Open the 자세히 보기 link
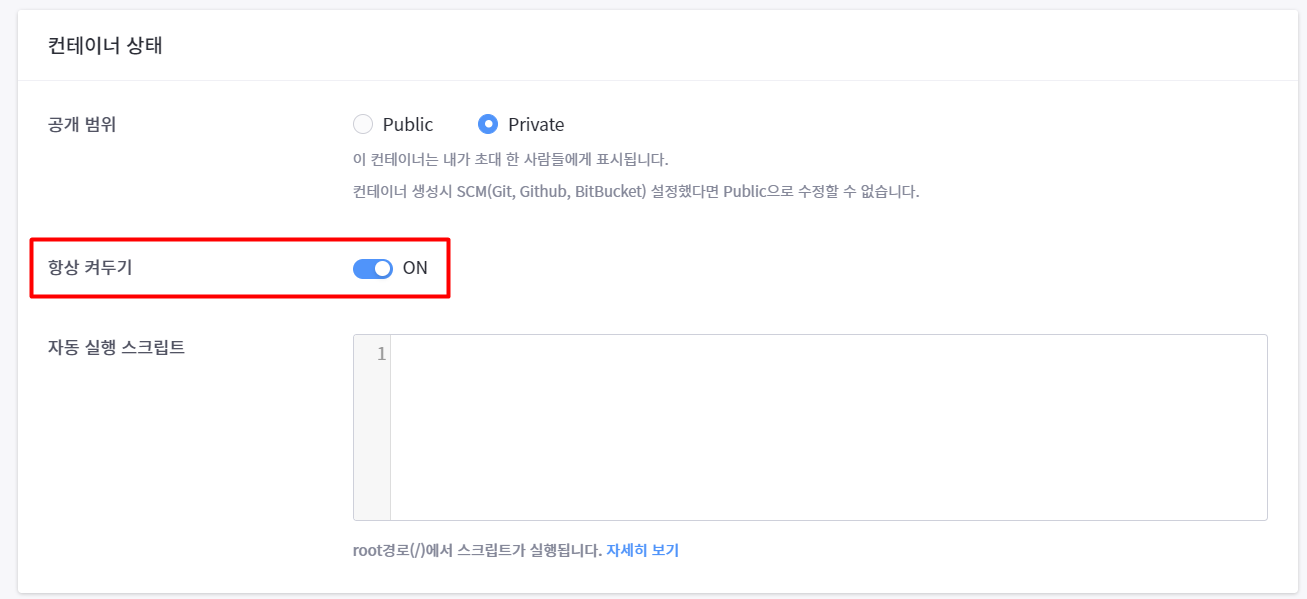This screenshot has height=599, width=1307. pyautogui.click(x=642, y=550)
